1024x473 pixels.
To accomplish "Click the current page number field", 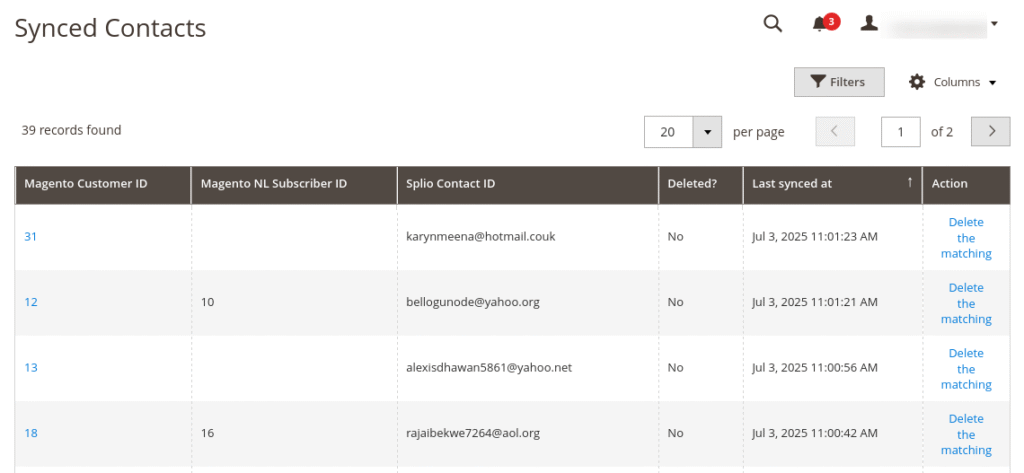I will (900, 131).
